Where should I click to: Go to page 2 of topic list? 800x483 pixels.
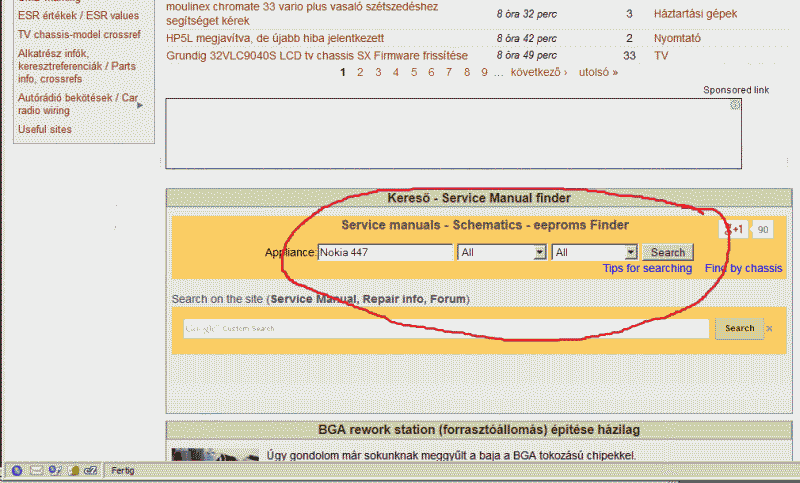pos(360,72)
